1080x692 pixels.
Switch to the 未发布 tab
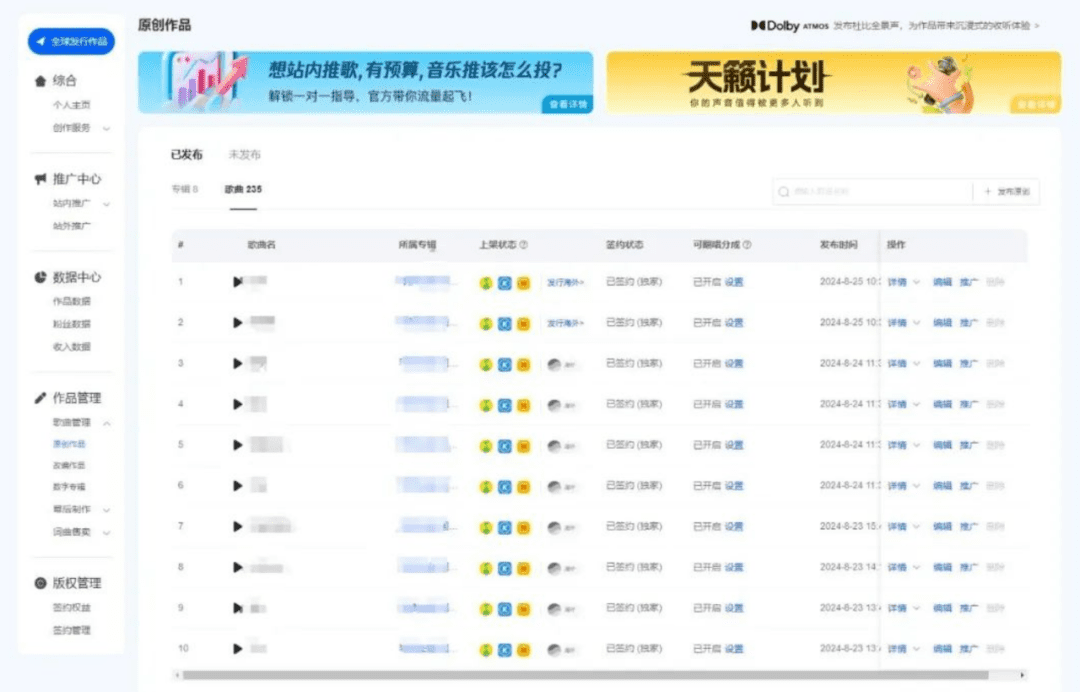pyautogui.click(x=244, y=155)
